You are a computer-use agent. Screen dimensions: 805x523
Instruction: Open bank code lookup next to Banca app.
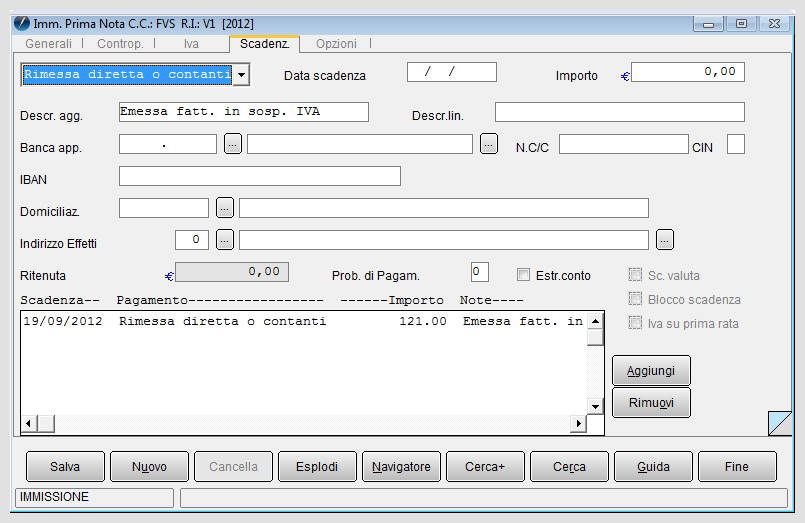(x=233, y=144)
